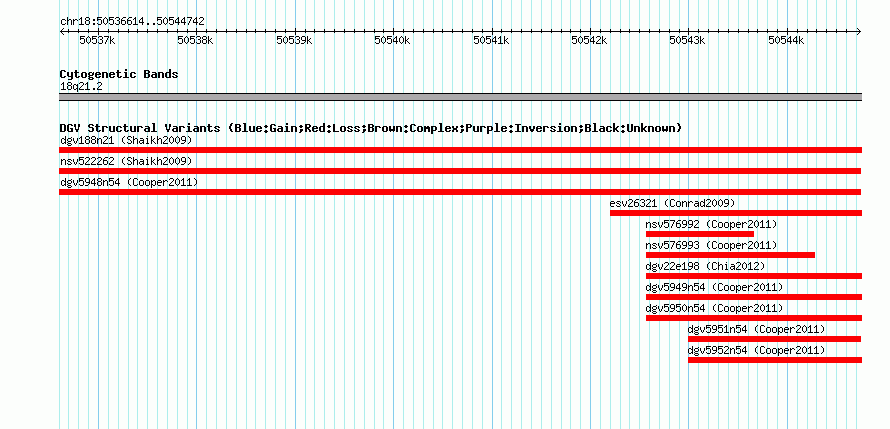
Task: Click the Cytogenetic Bands track title
Action: (x=119, y=74)
